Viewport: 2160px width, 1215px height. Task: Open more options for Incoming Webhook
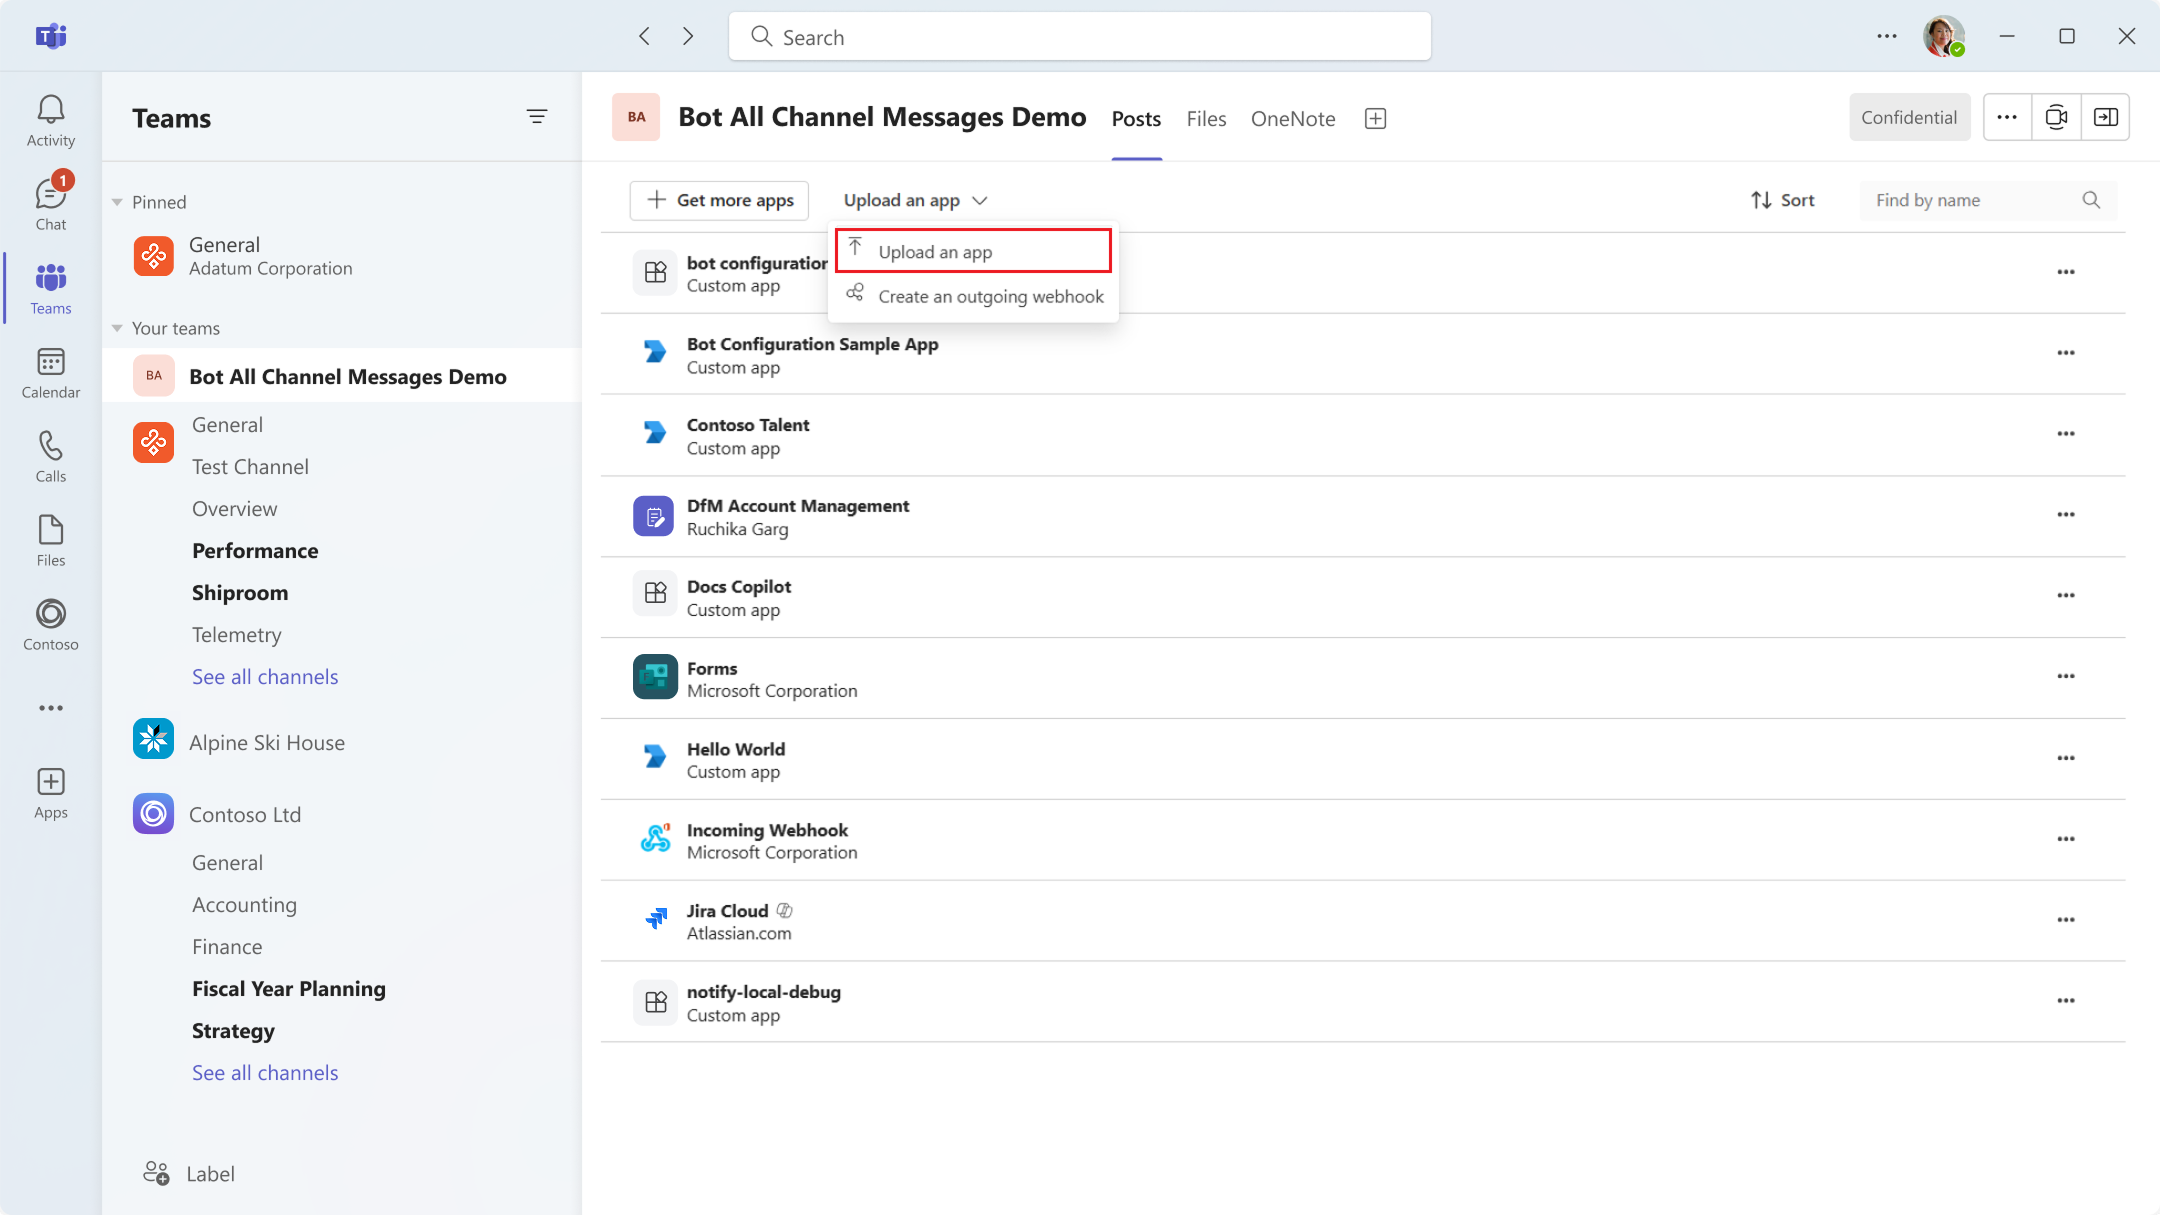[2066, 839]
